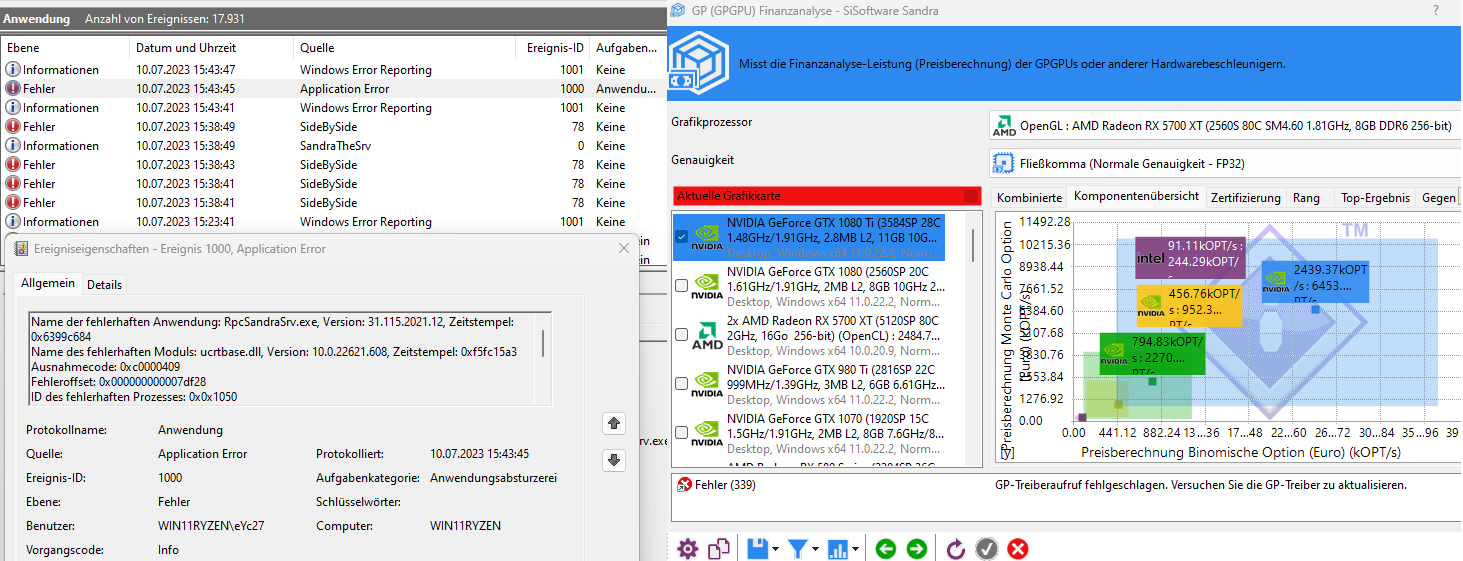The width and height of the screenshot is (1463, 561).
Task: Click AMD logo of 2x Radeon RX 5700 XT row
Action: click(x=706, y=337)
